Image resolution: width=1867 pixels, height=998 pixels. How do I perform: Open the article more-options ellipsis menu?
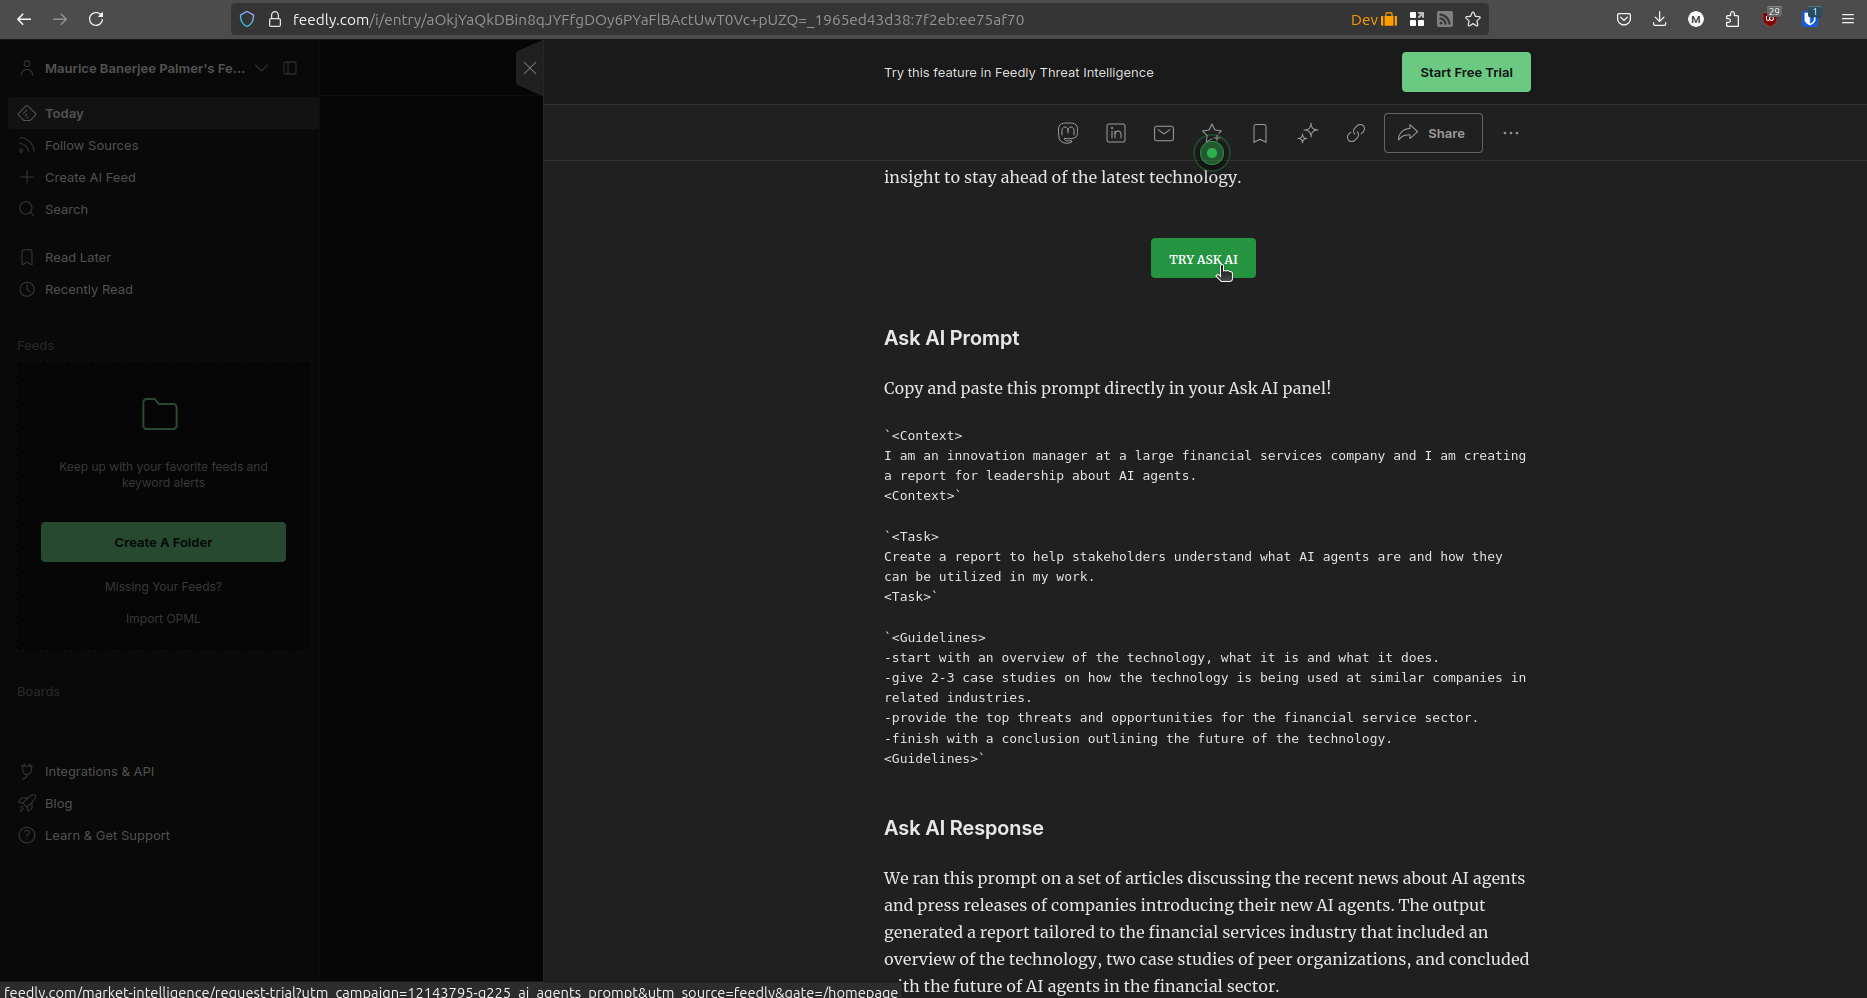pos(1510,132)
